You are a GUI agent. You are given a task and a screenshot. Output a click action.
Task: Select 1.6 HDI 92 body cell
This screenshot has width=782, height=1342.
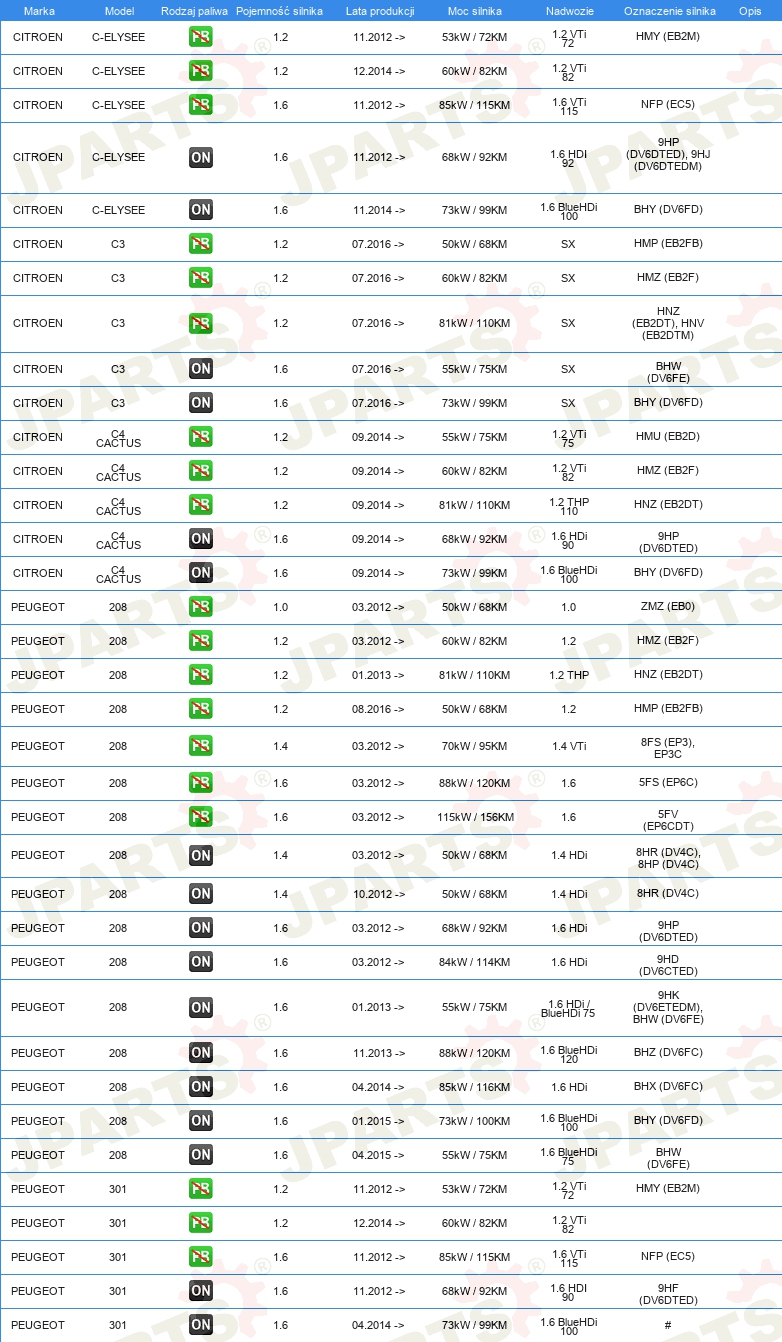pyautogui.click(x=568, y=158)
